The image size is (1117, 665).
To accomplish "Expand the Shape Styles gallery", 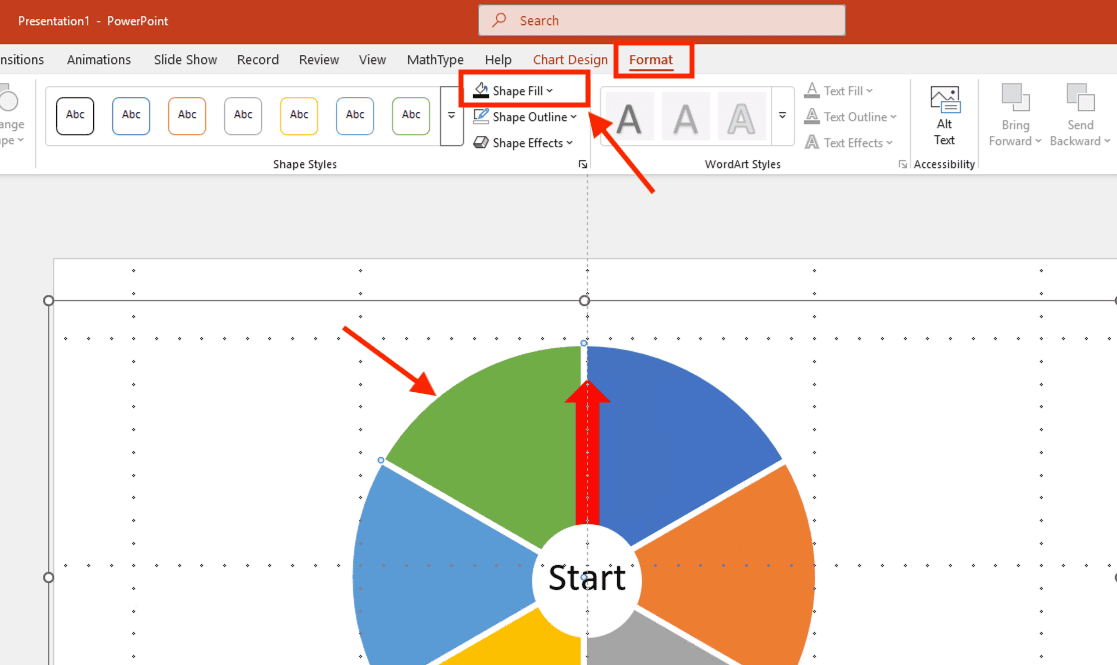I will pyautogui.click(x=451, y=116).
